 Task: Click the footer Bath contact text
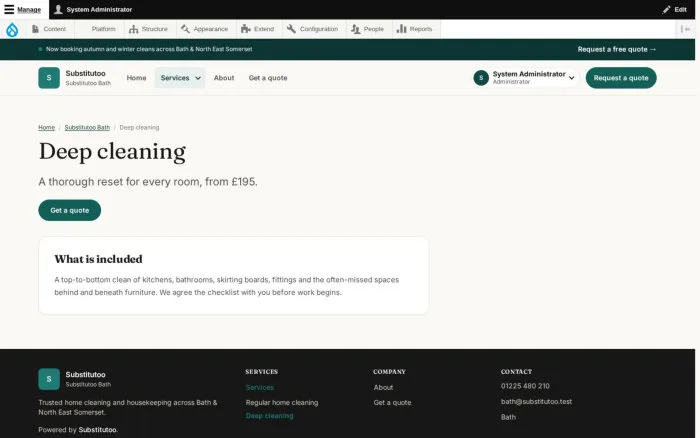point(508,417)
